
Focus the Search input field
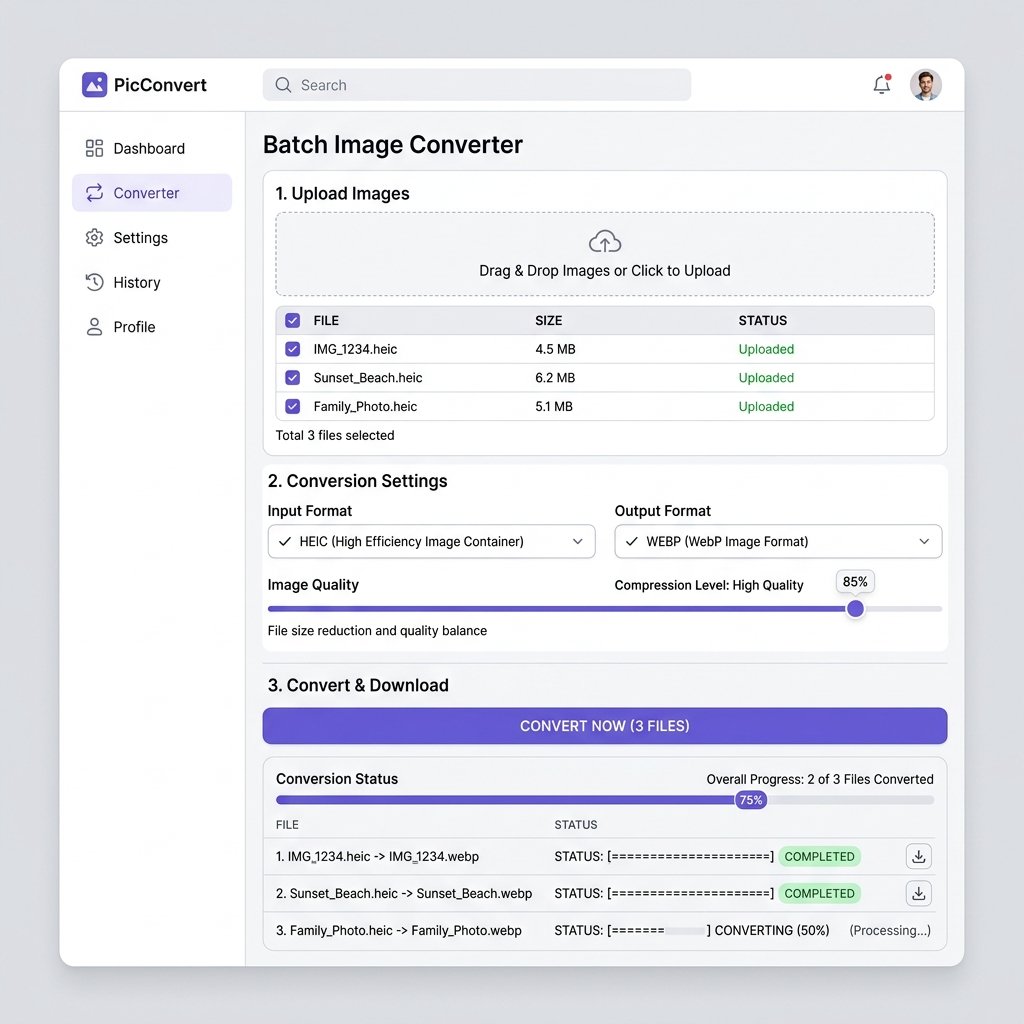click(477, 85)
